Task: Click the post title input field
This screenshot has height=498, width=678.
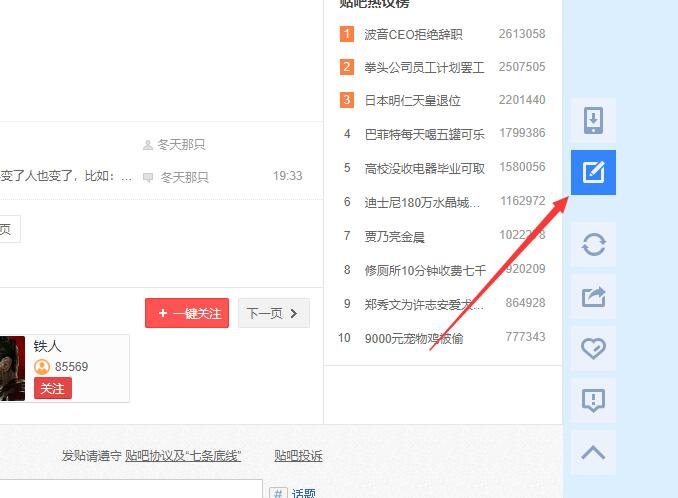Action: pyautogui.click(x=131, y=488)
